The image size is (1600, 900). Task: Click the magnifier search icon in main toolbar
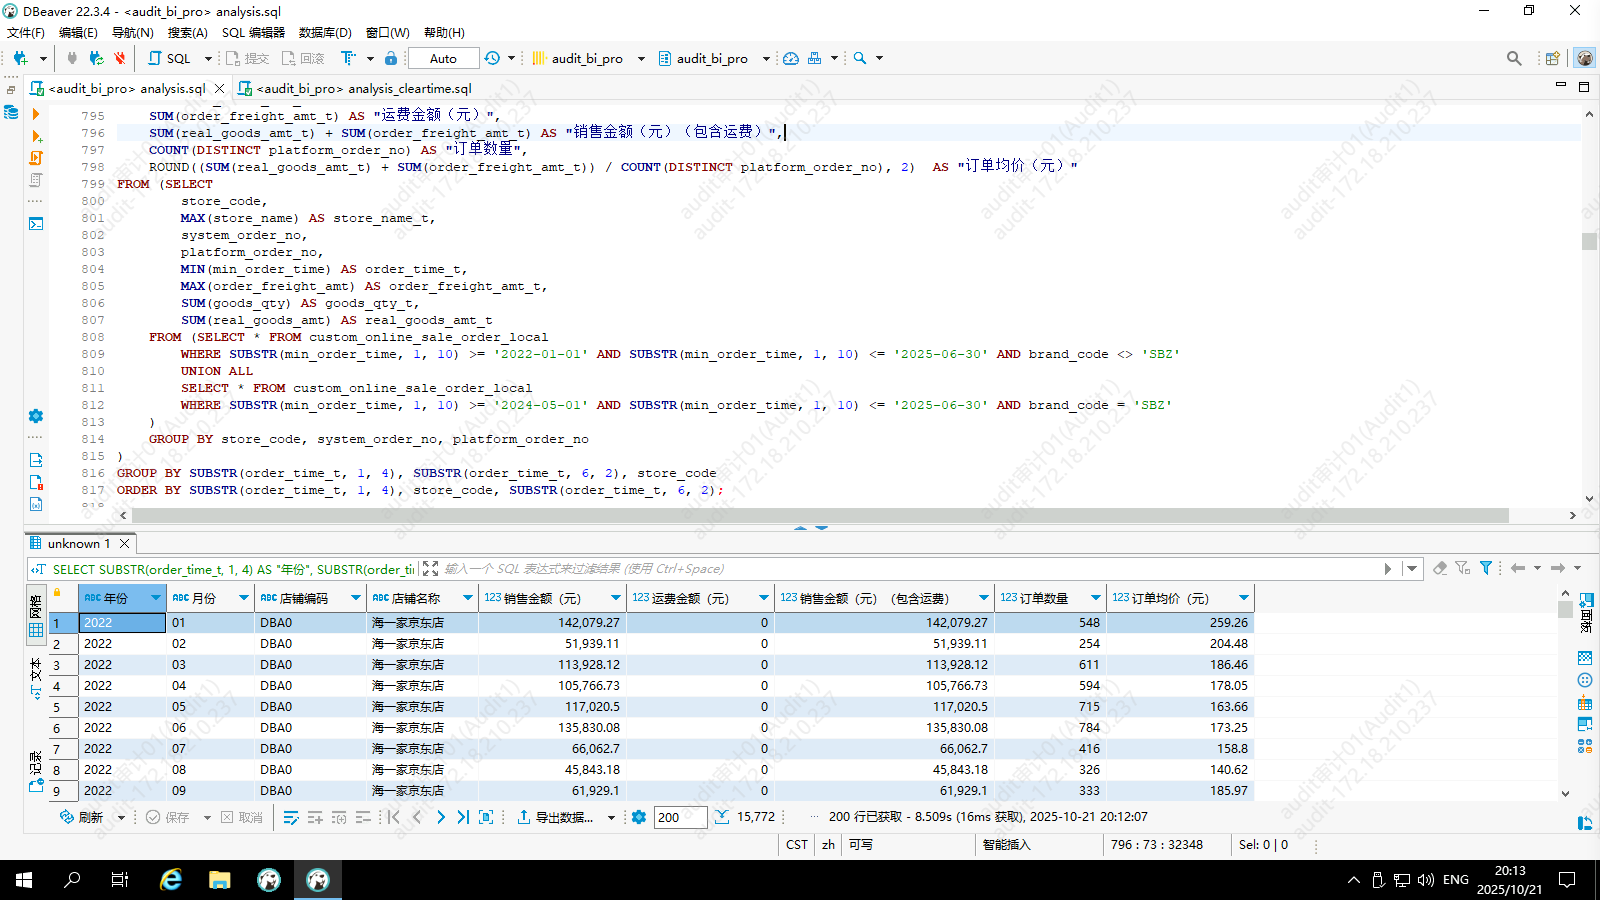pos(859,58)
